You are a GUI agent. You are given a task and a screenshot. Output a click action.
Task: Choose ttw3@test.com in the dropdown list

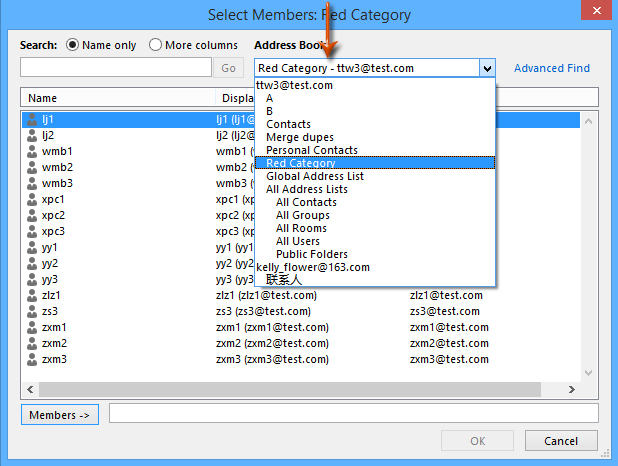294,85
